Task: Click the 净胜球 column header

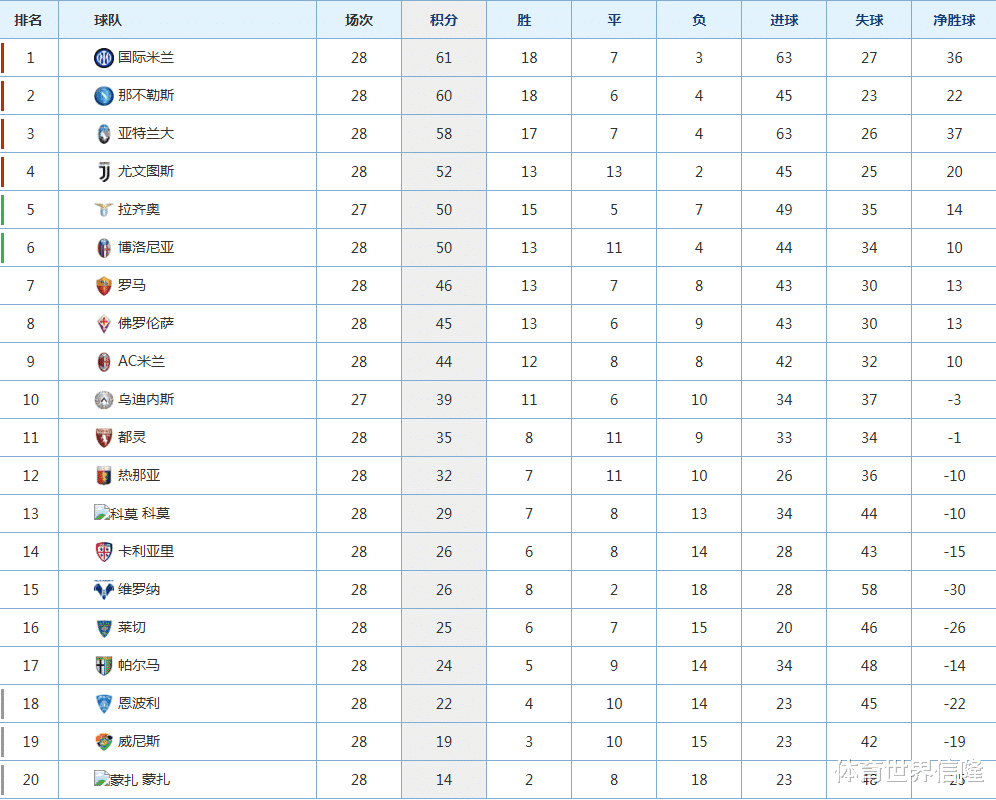Action: [x=954, y=20]
